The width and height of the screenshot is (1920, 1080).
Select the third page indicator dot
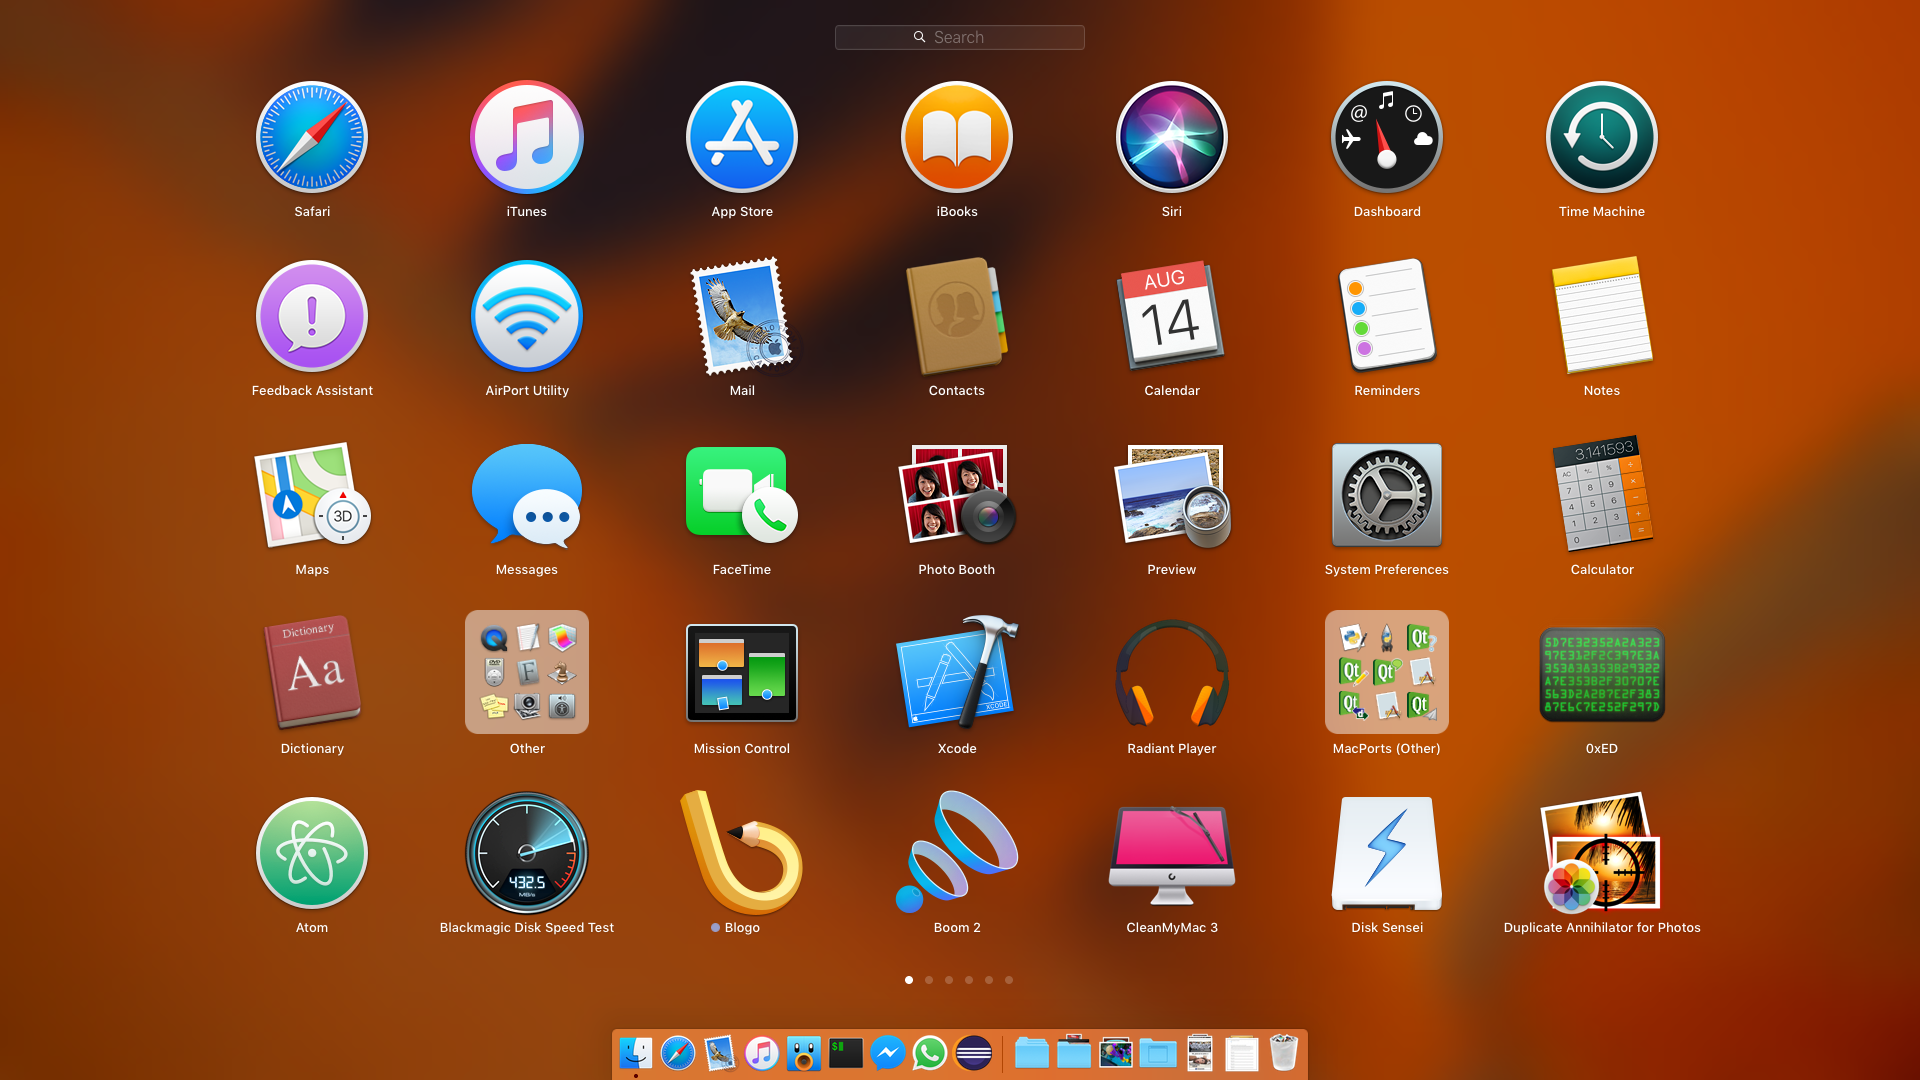tap(949, 980)
